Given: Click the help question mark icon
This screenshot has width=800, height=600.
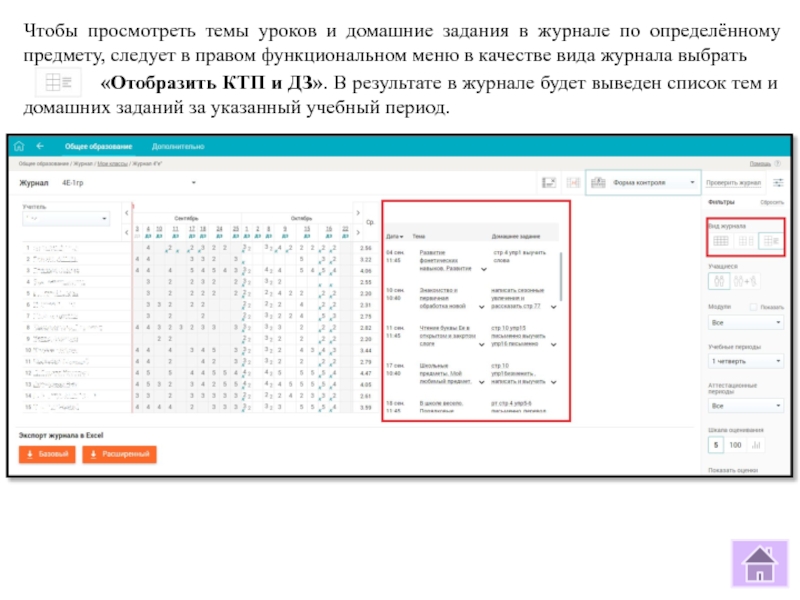Looking at the screenshot, I should point(778,164).
